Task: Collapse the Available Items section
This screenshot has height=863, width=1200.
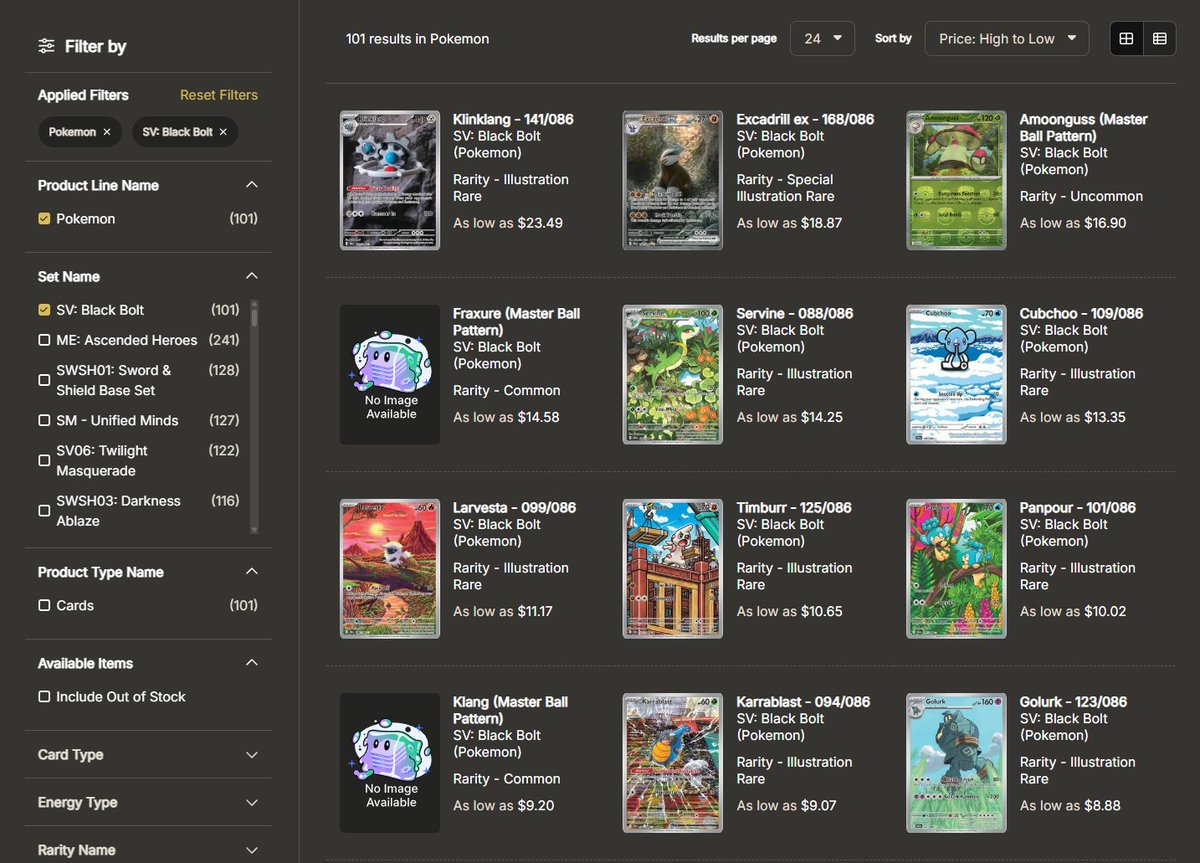Action: [251, 663]
